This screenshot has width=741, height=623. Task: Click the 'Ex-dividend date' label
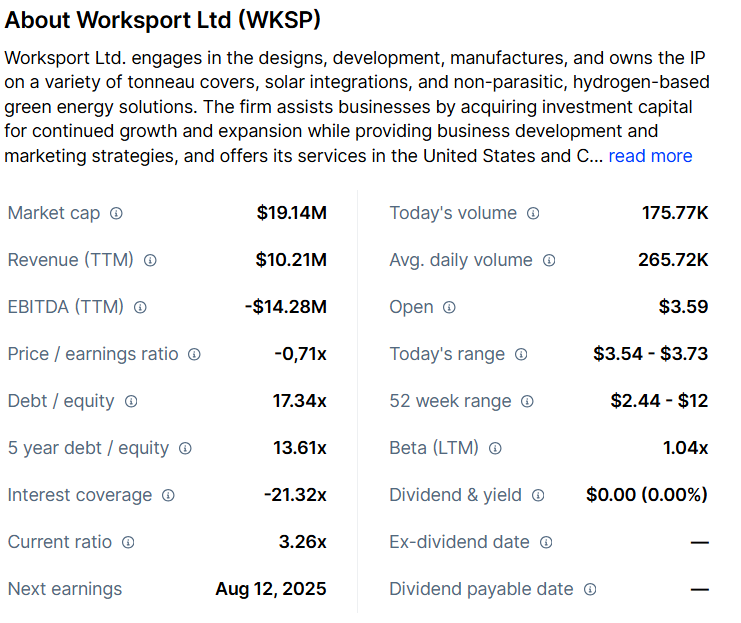(459, 542)
